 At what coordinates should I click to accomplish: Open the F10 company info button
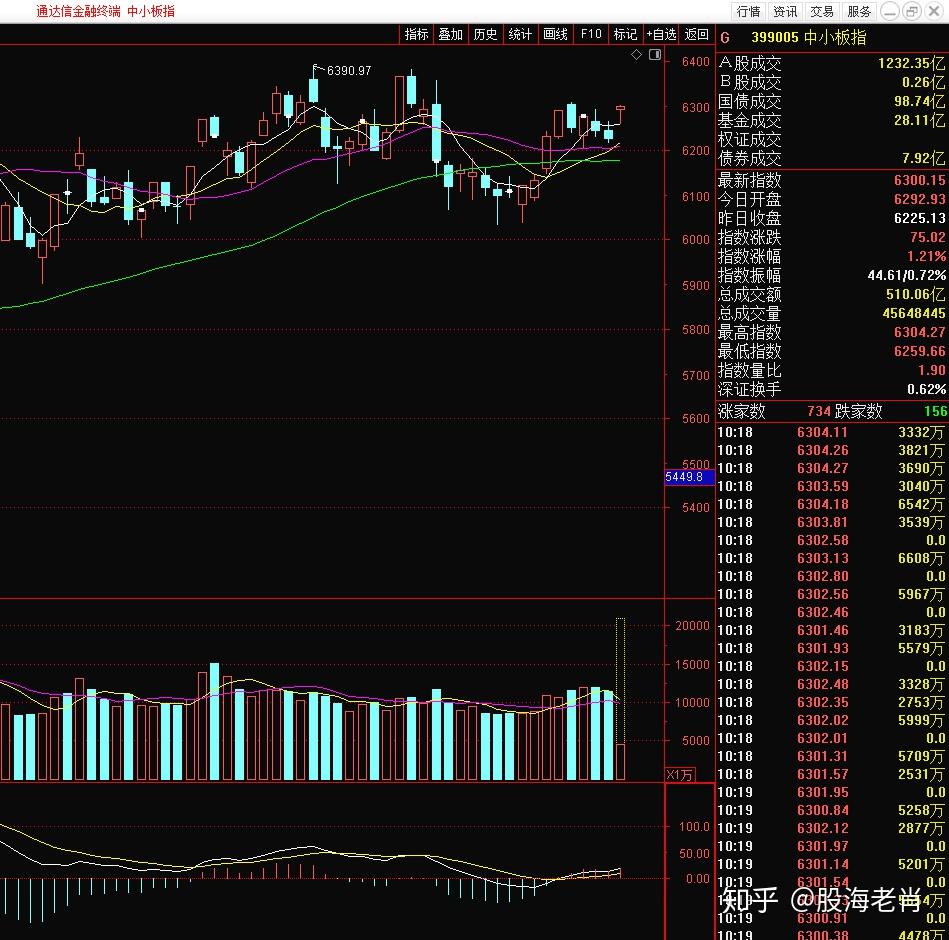pos(591,35)
